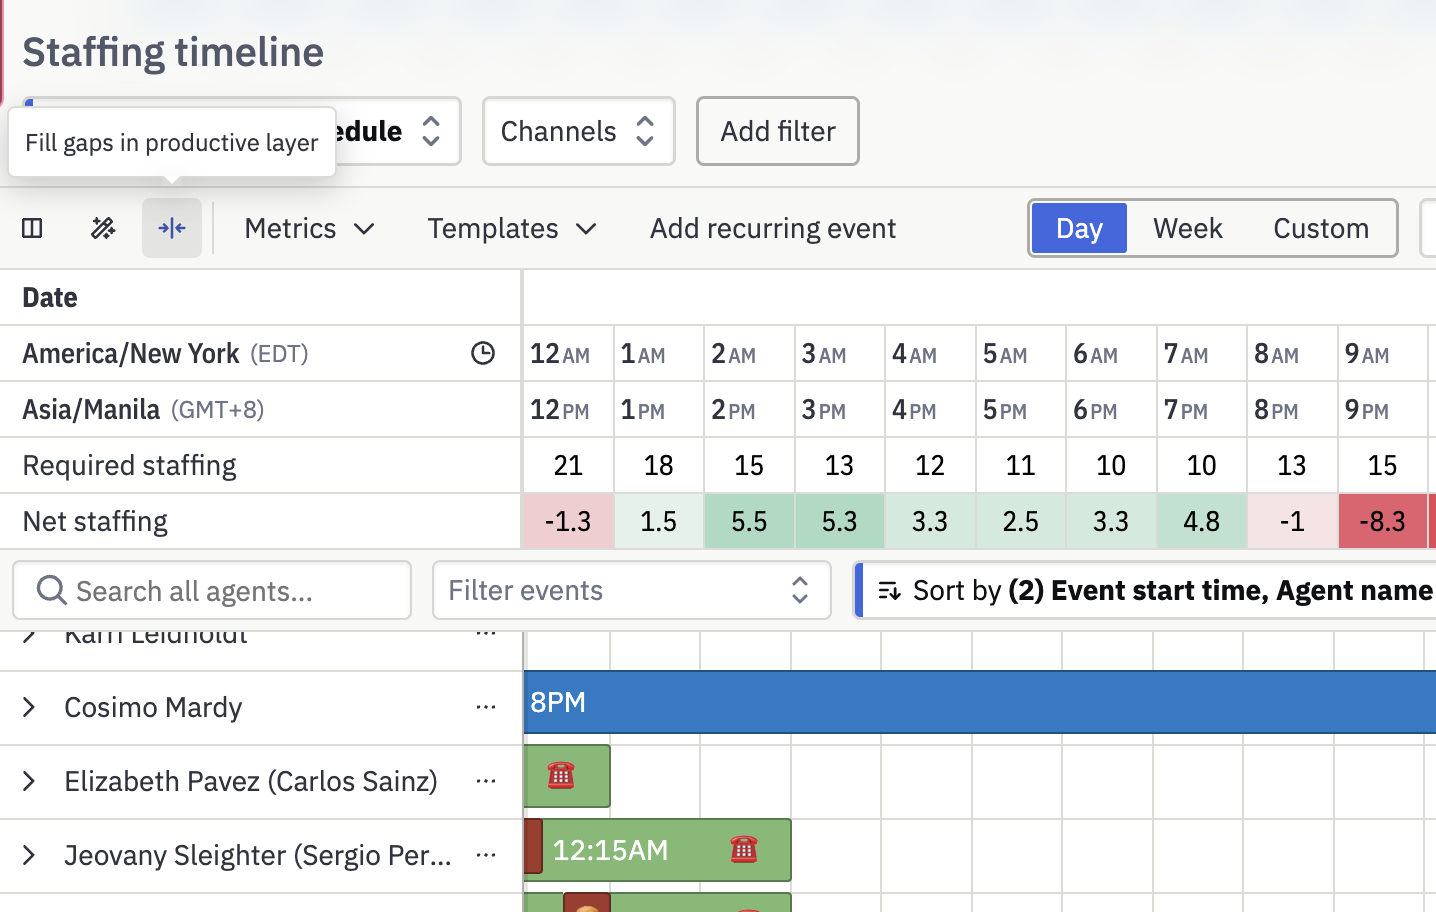Click phone icon in the 12:15AM event
Viewport: 1436px width, 912px height.
(x=744, y=849)
